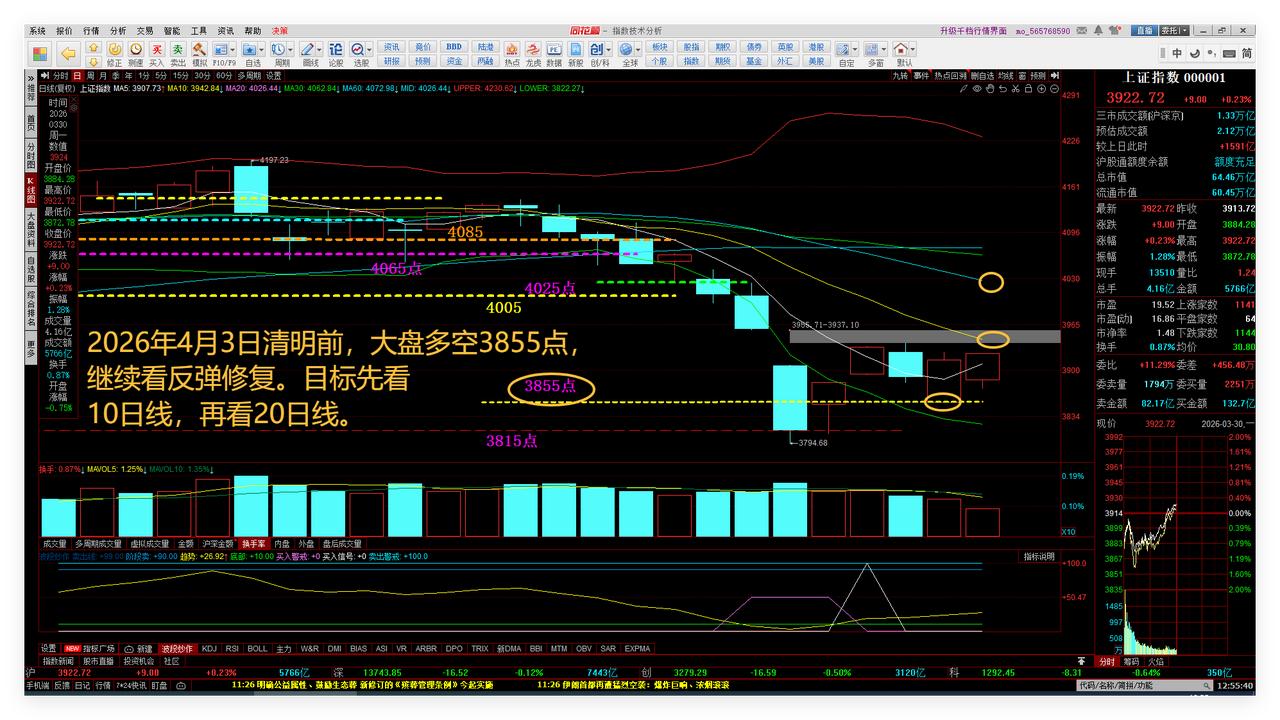Click the BBD toolbar button

point(453,47)
